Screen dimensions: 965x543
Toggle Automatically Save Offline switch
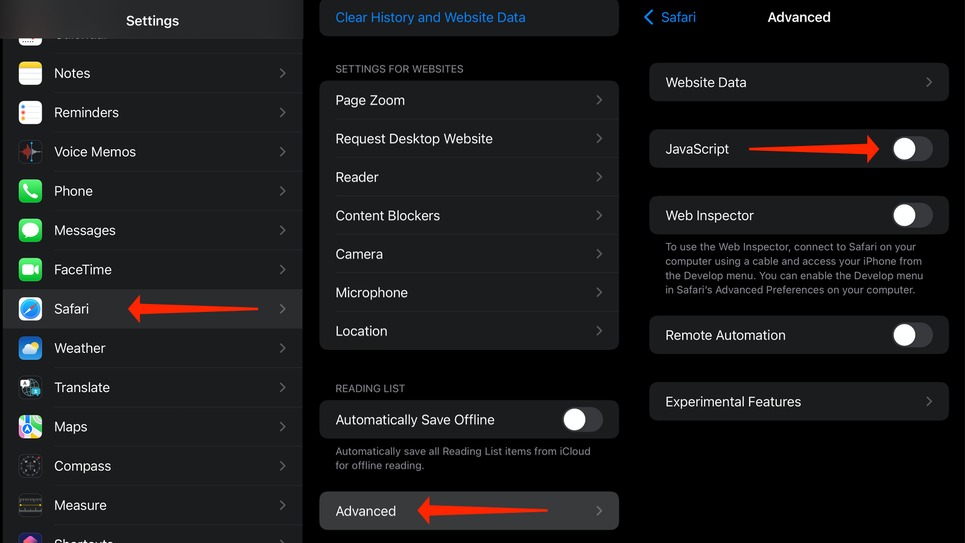click(581, 420)
